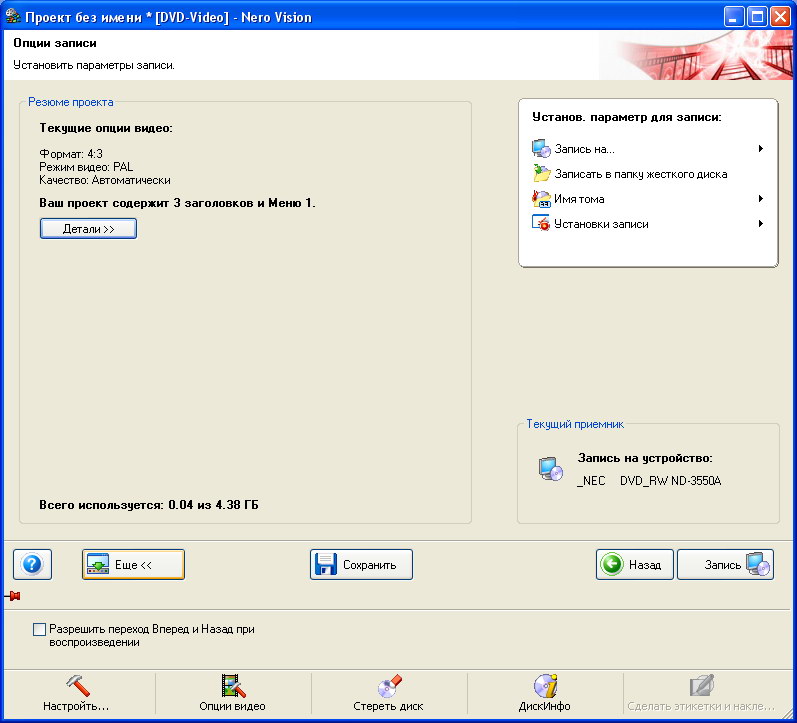Click the Установки записи icon
Image resolution: width=797 pixels, height=723 pixels.
(x=541, y=223)
